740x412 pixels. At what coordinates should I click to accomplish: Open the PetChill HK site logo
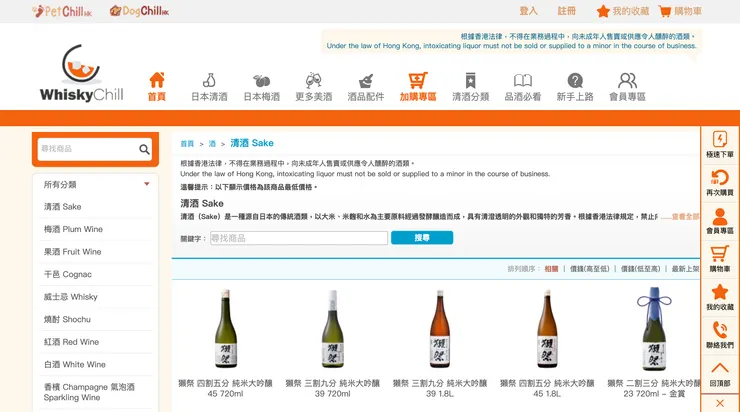62,11
